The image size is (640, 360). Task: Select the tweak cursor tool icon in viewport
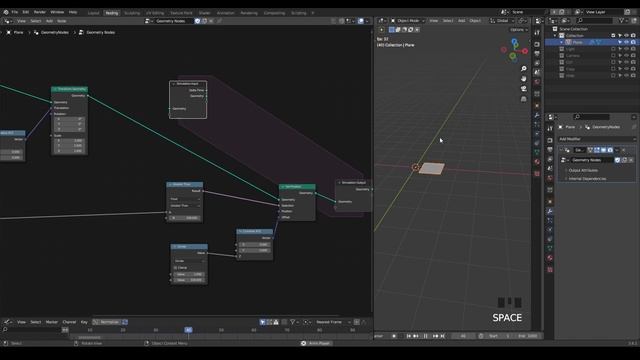[x=382, y=30]
